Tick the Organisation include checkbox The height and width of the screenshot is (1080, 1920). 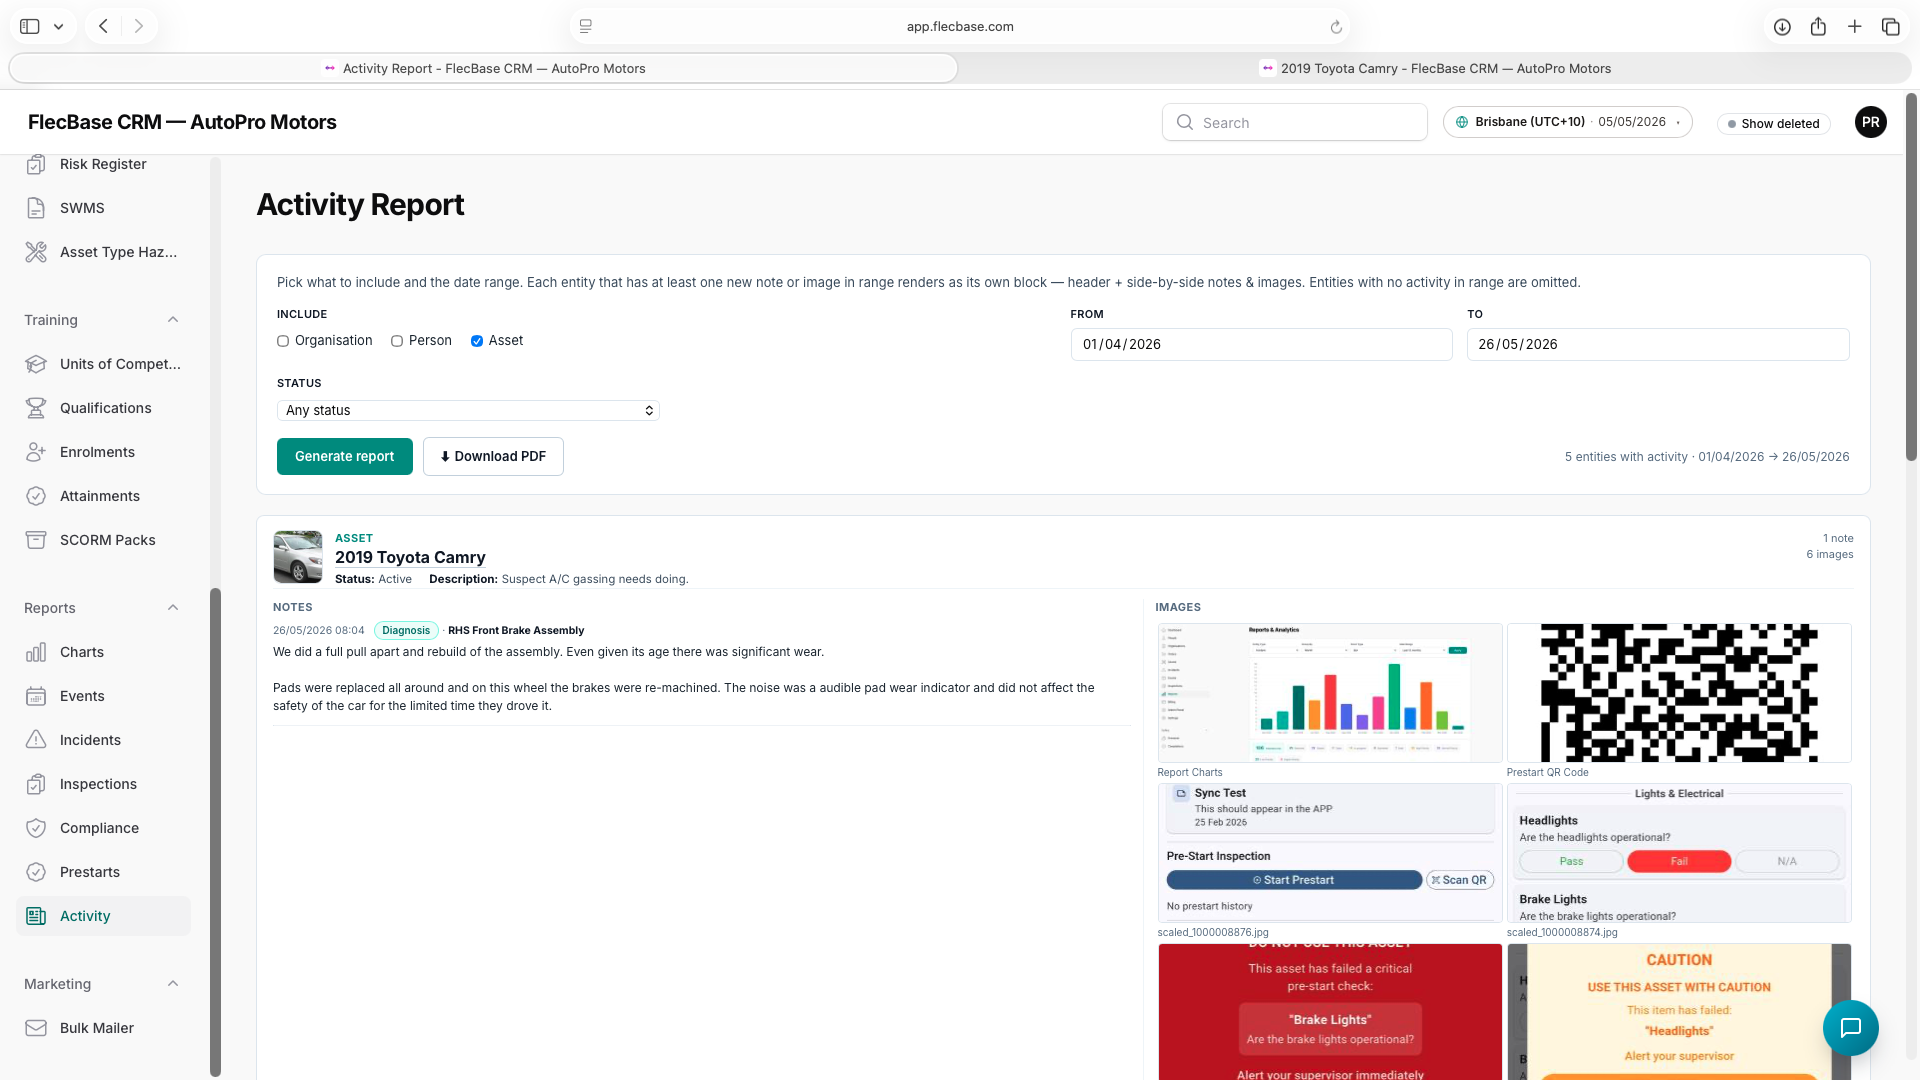[283, 341]
